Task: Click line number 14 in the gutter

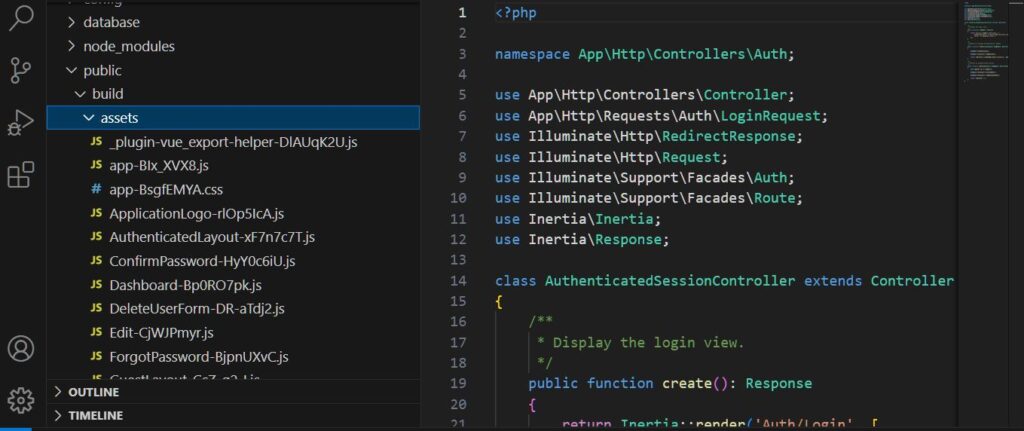Action: coord(459,281)
